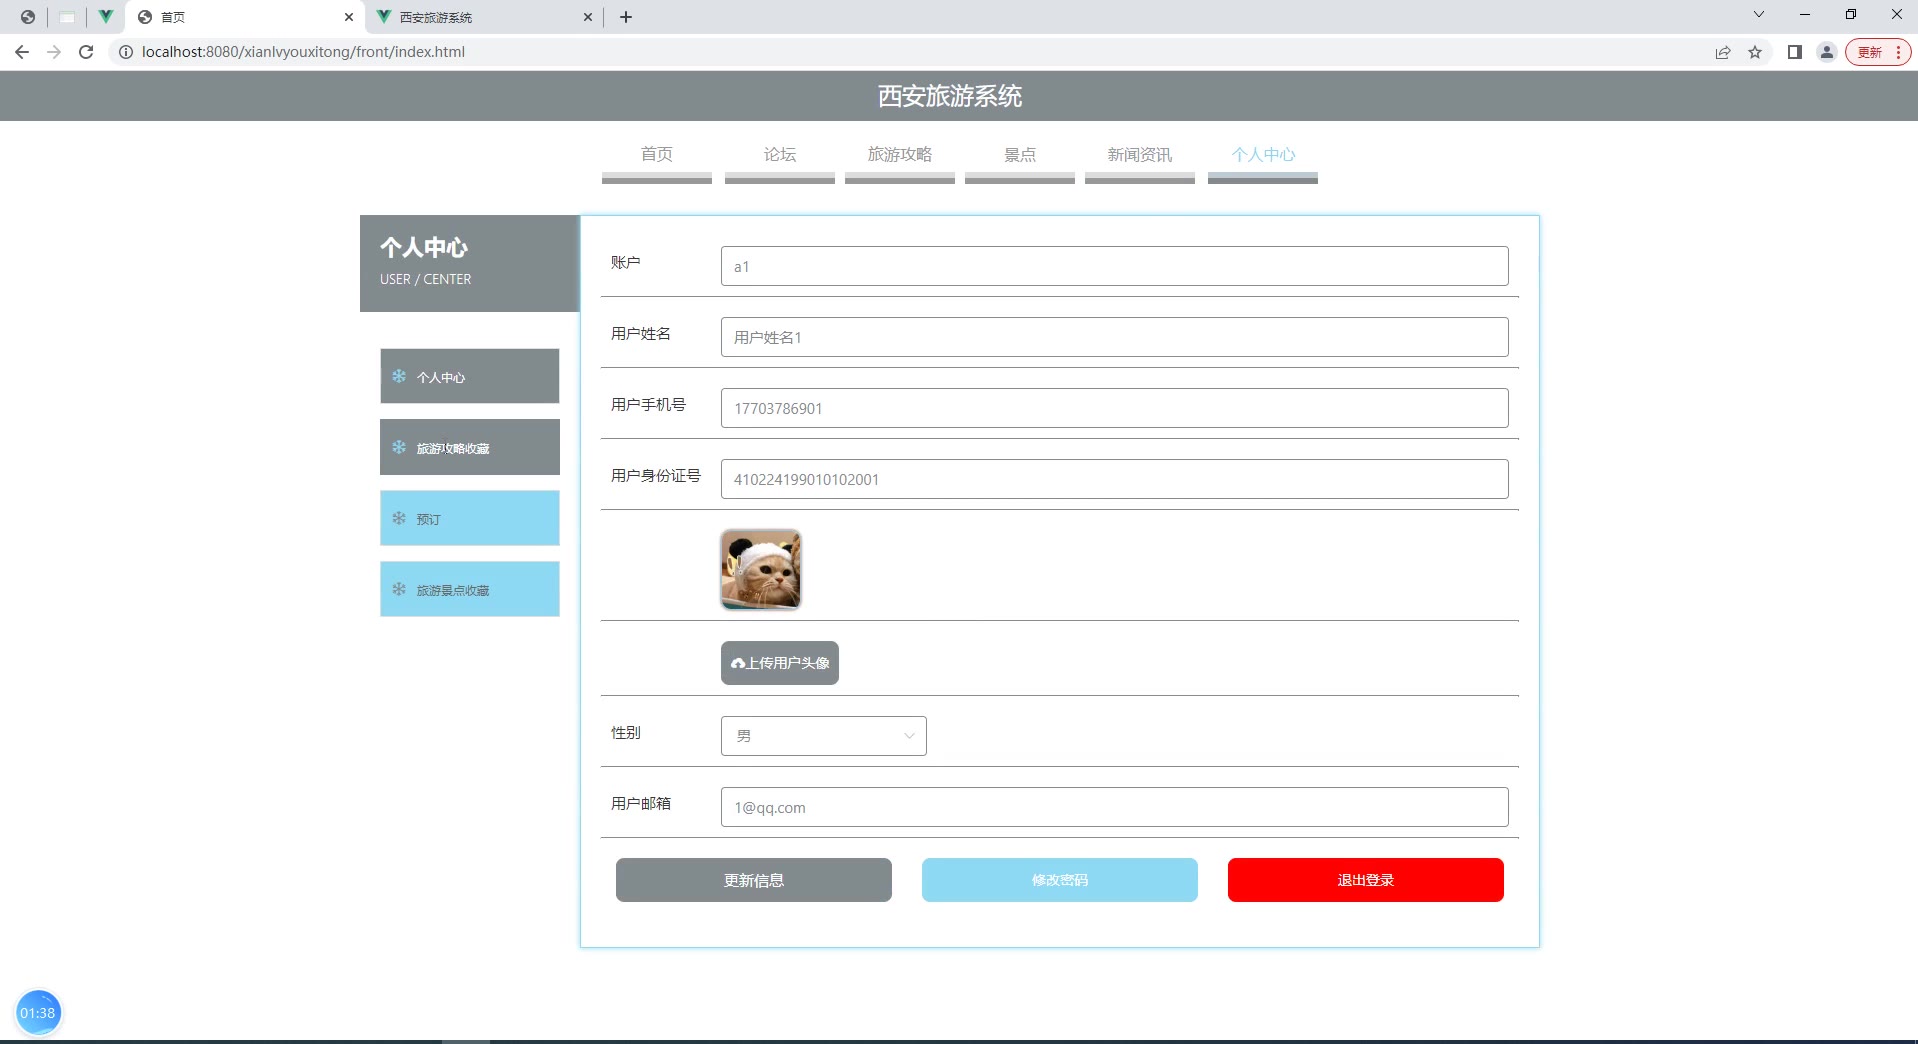Click the 用户手机号 input field
This screenshot has height=1044, width=1918.
(1114, 408)
